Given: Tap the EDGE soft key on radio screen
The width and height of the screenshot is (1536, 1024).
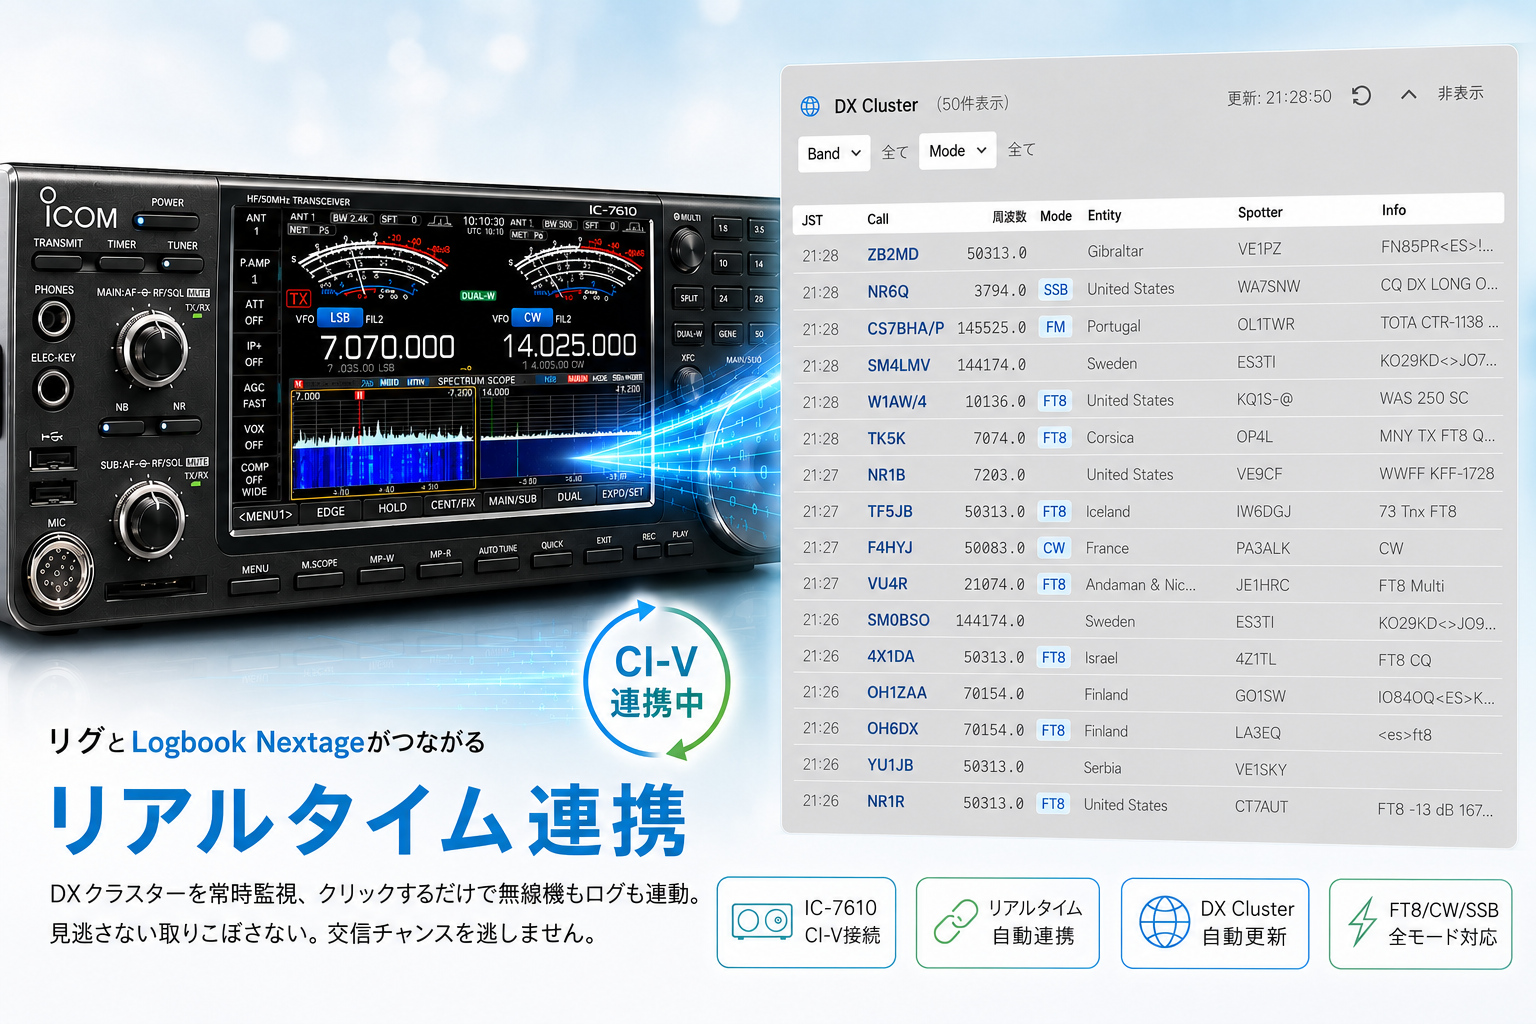Looking at the screenshot, I should [x=331, y=511].
